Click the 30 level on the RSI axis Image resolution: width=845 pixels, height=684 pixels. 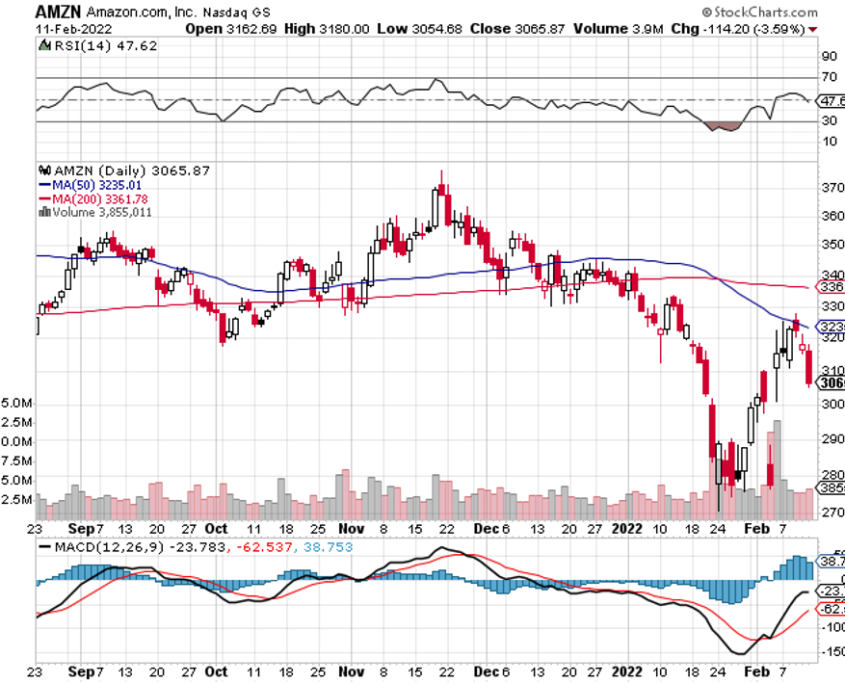tap(829, 121)
